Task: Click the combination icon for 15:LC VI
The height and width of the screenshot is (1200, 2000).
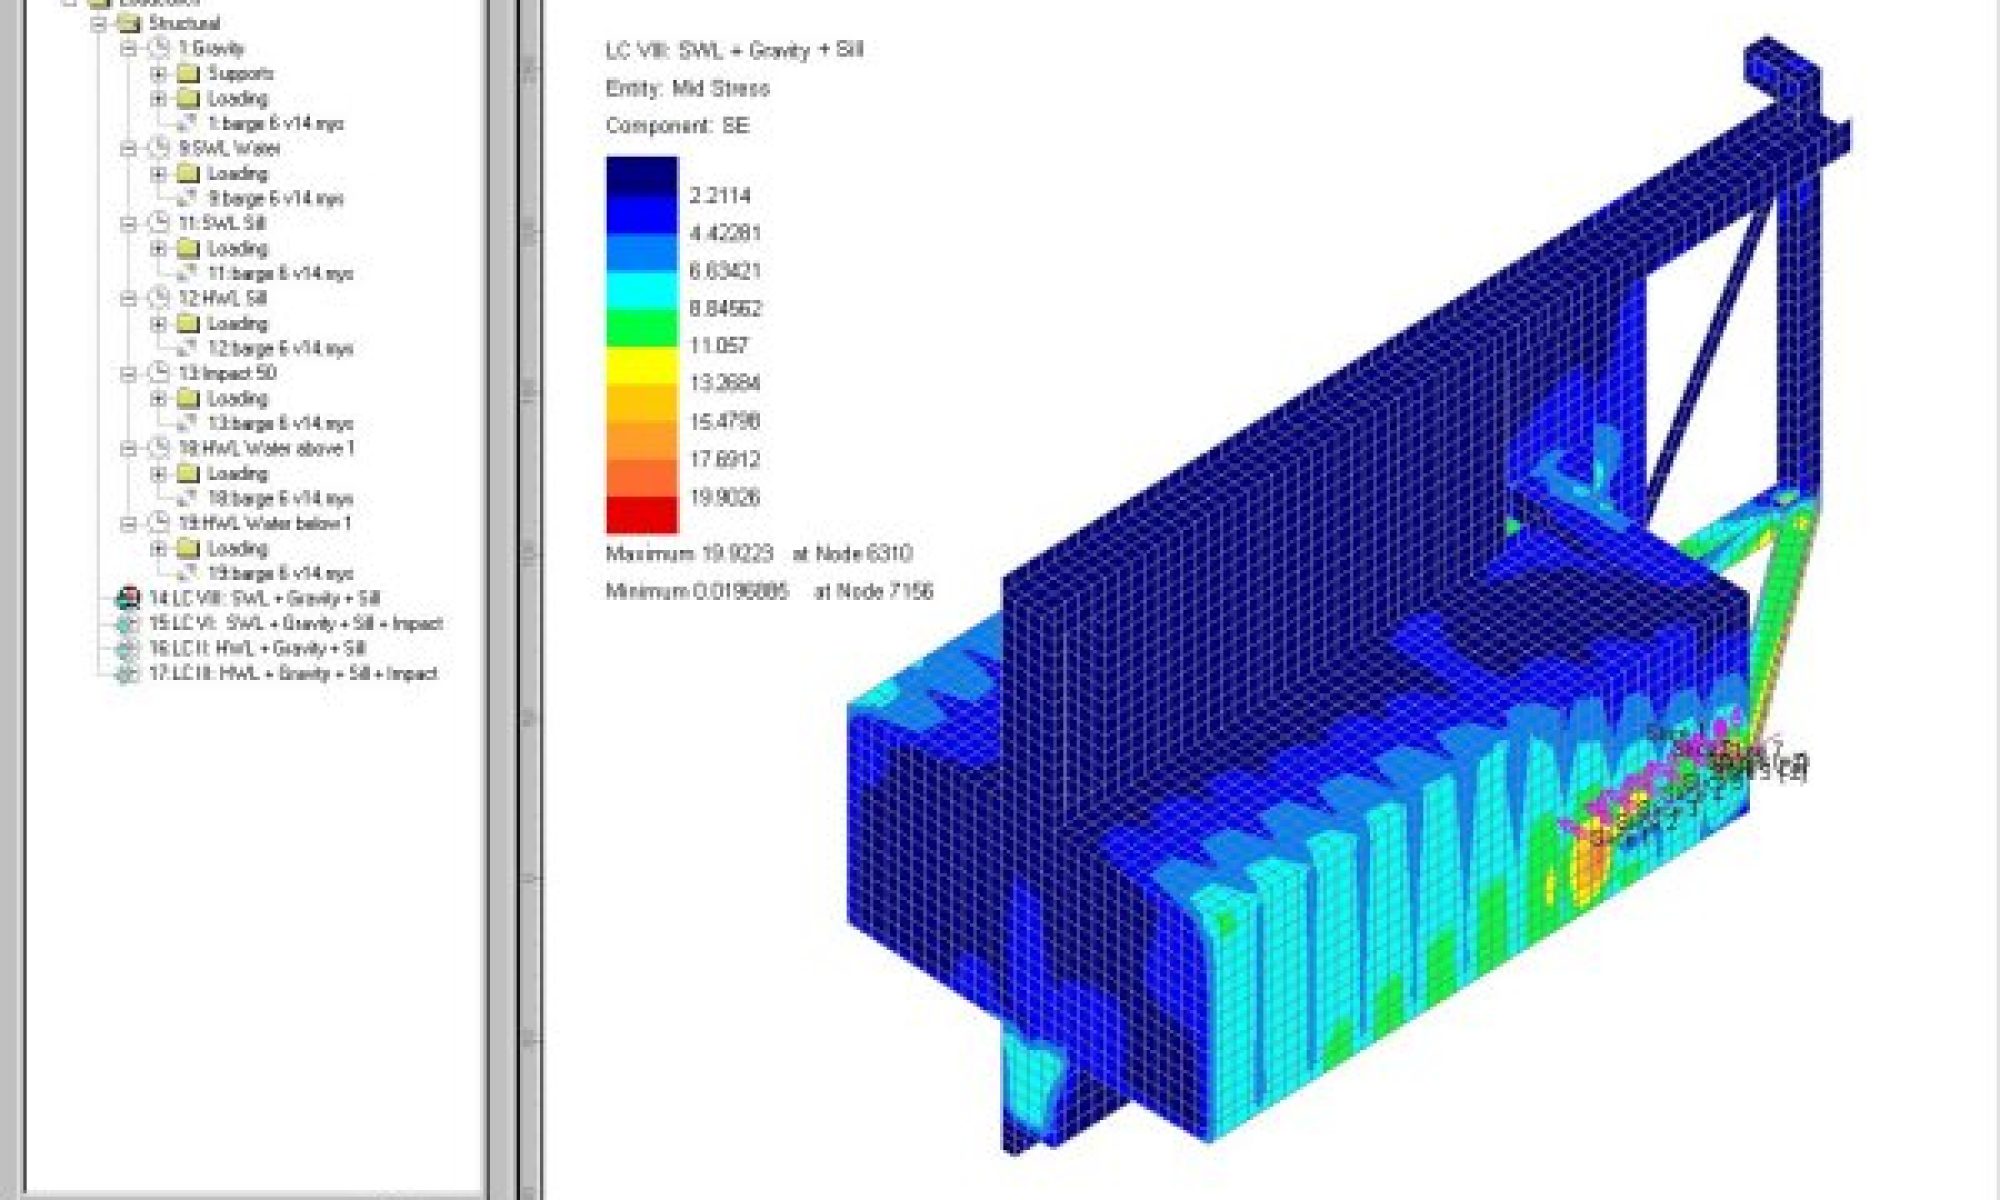Action: [127, 623]
